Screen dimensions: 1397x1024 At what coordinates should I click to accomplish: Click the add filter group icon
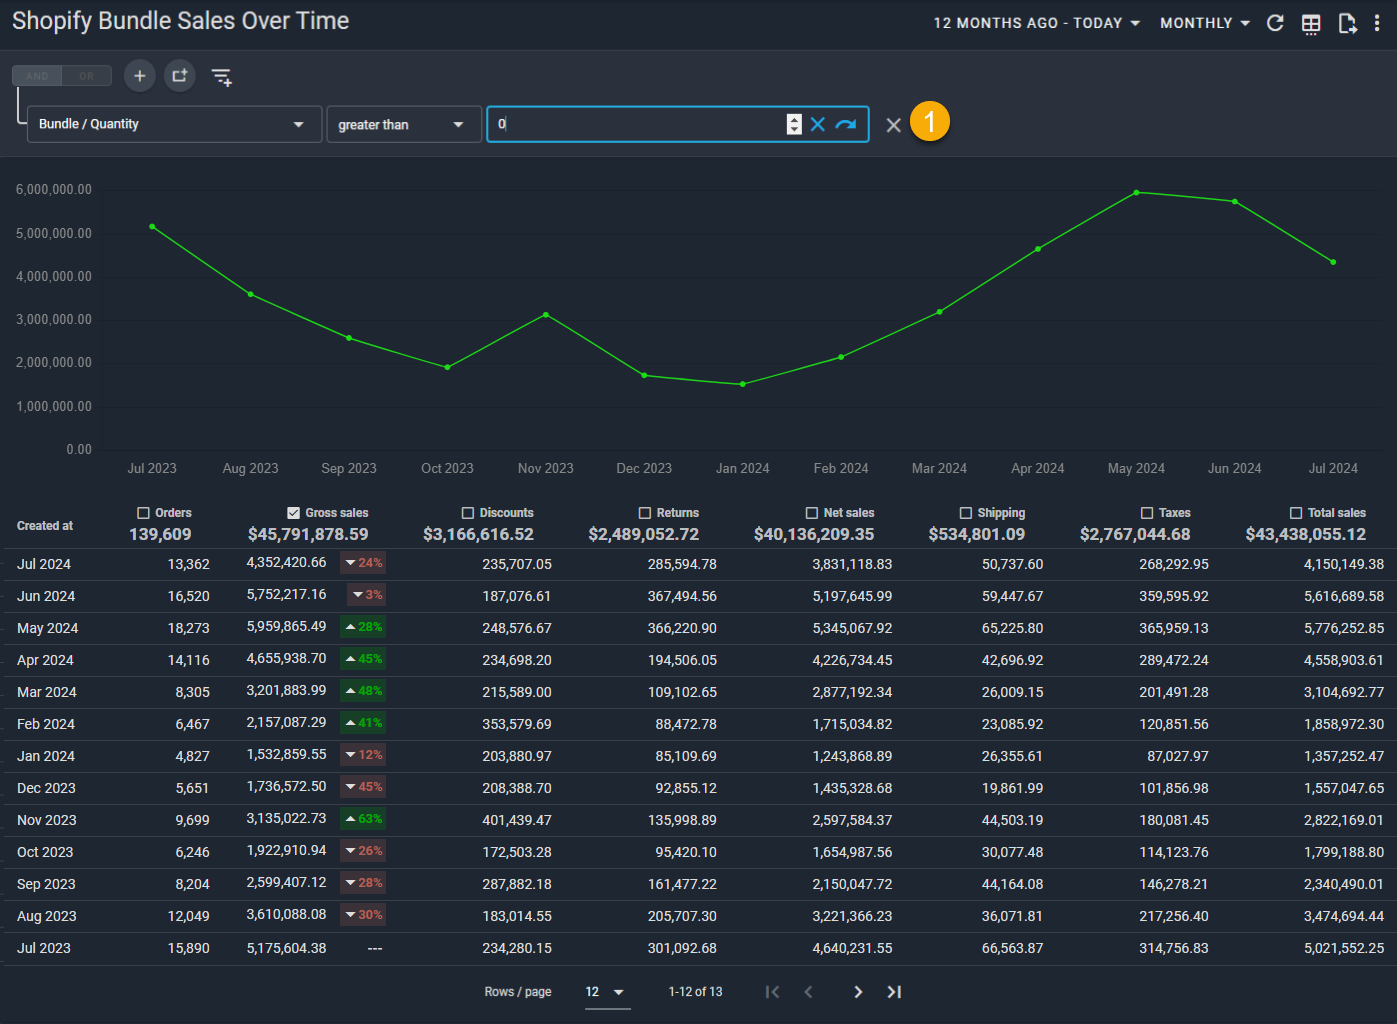pyautogui.click(x=180, y=76)
